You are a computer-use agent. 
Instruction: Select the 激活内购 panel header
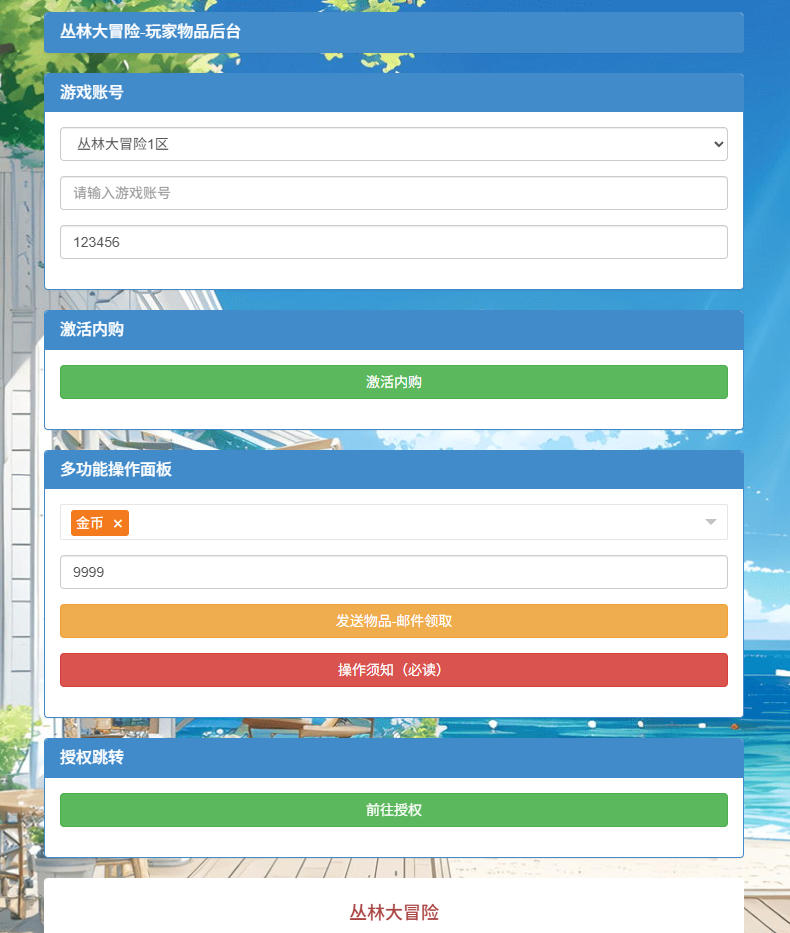tap(92, 329)
